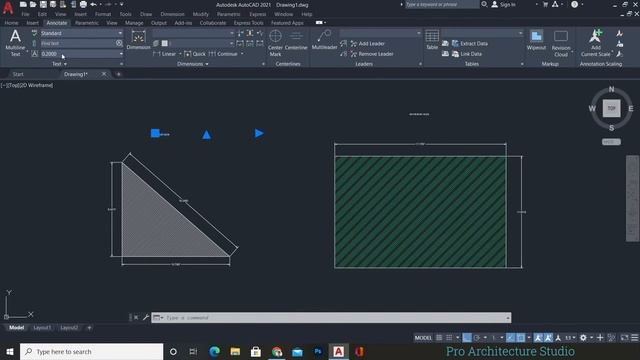Toggle Ortho mode in status bar
This screenshot has width=640, height=360.
[x=467, y=338]
